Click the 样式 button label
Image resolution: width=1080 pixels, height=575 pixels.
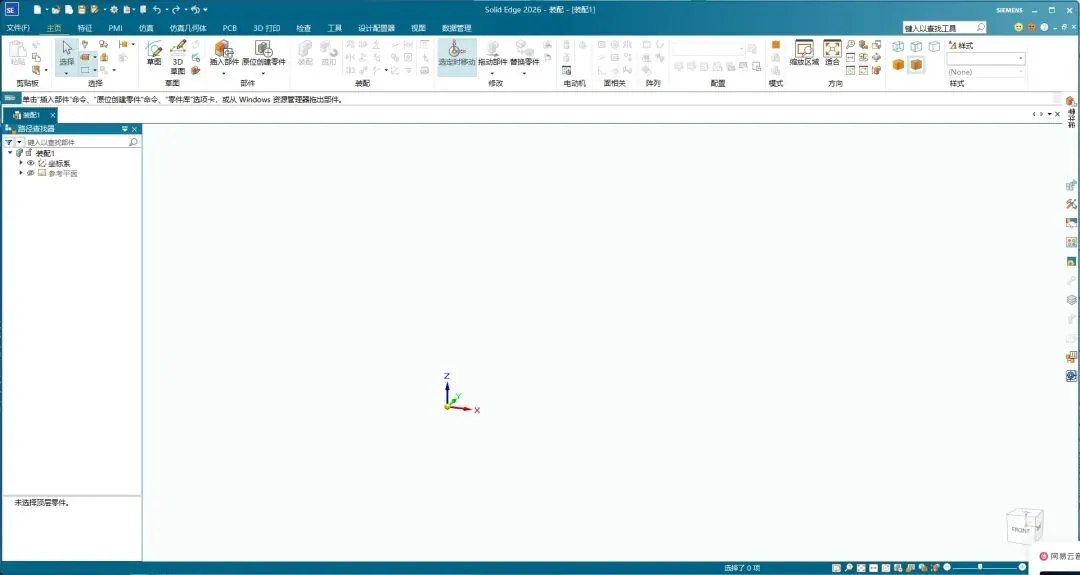coord(962,45)
